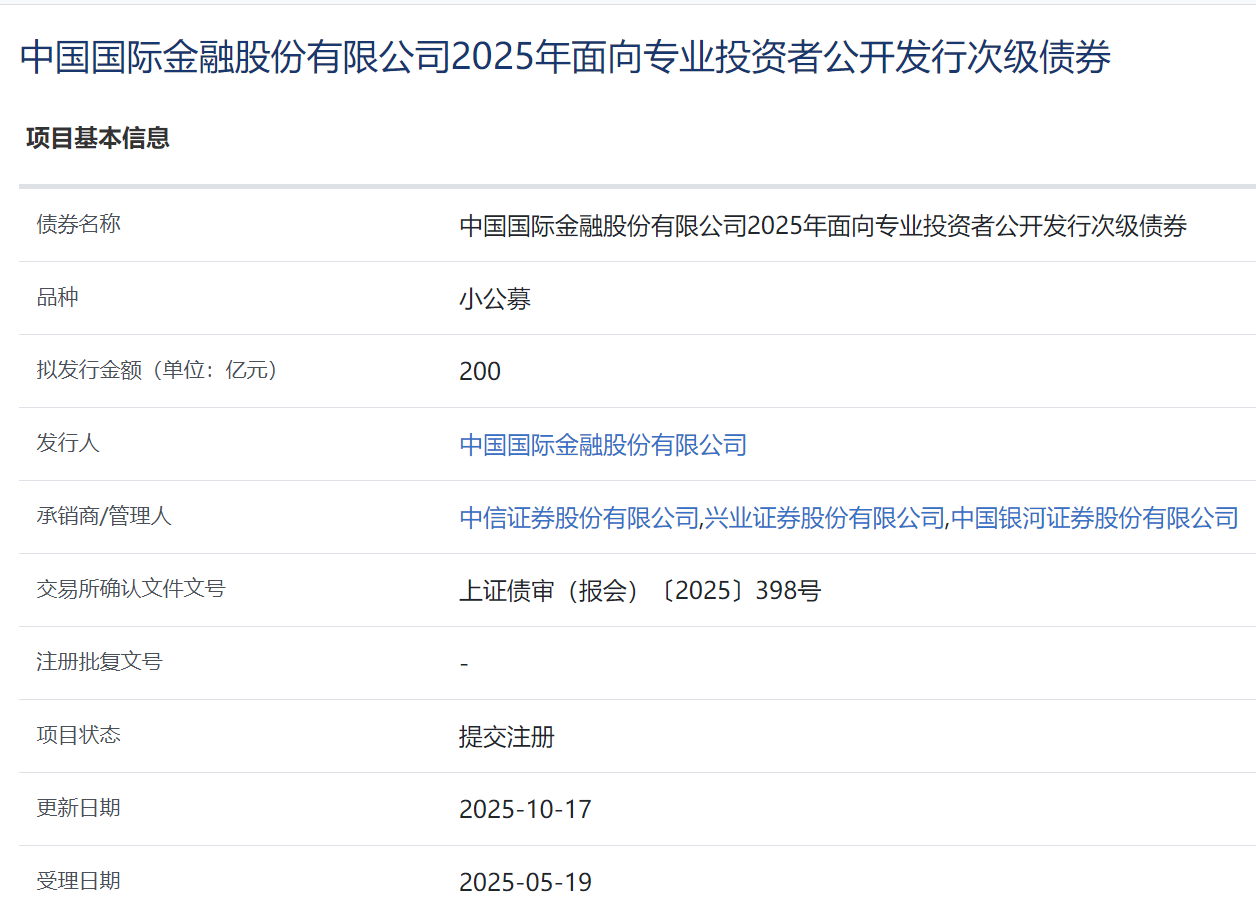Click the 品种 row label
The width and height of the screenshot is (1256, 912).
click(x=58, y=297)
